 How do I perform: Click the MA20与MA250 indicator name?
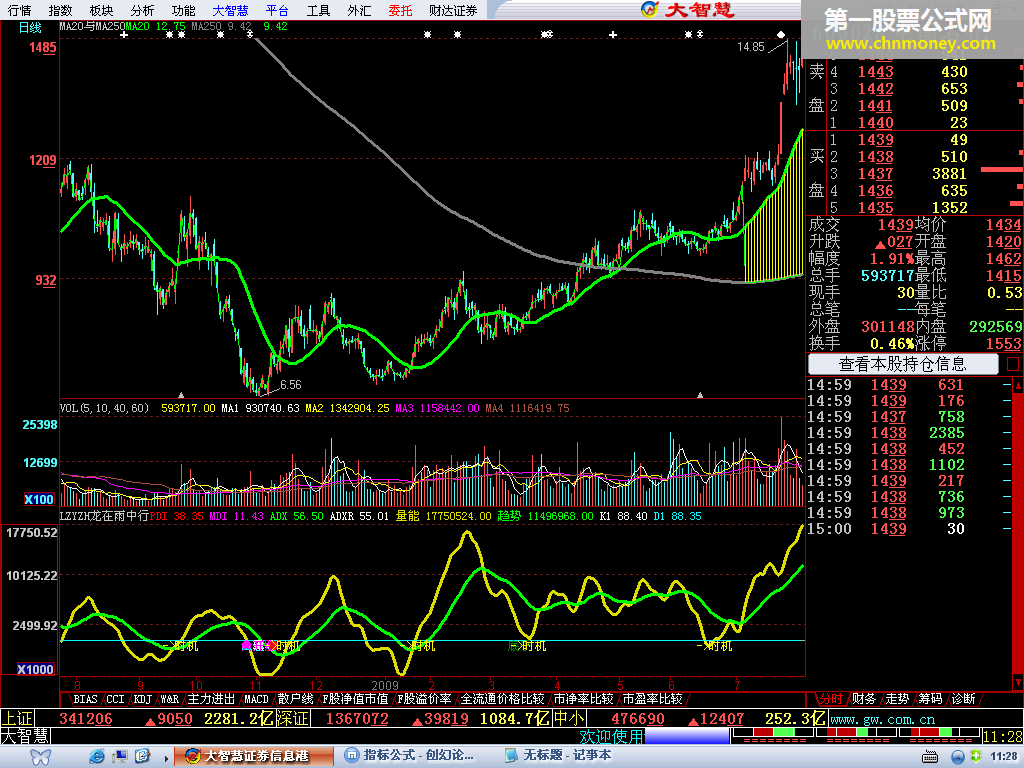coord(92,27)
